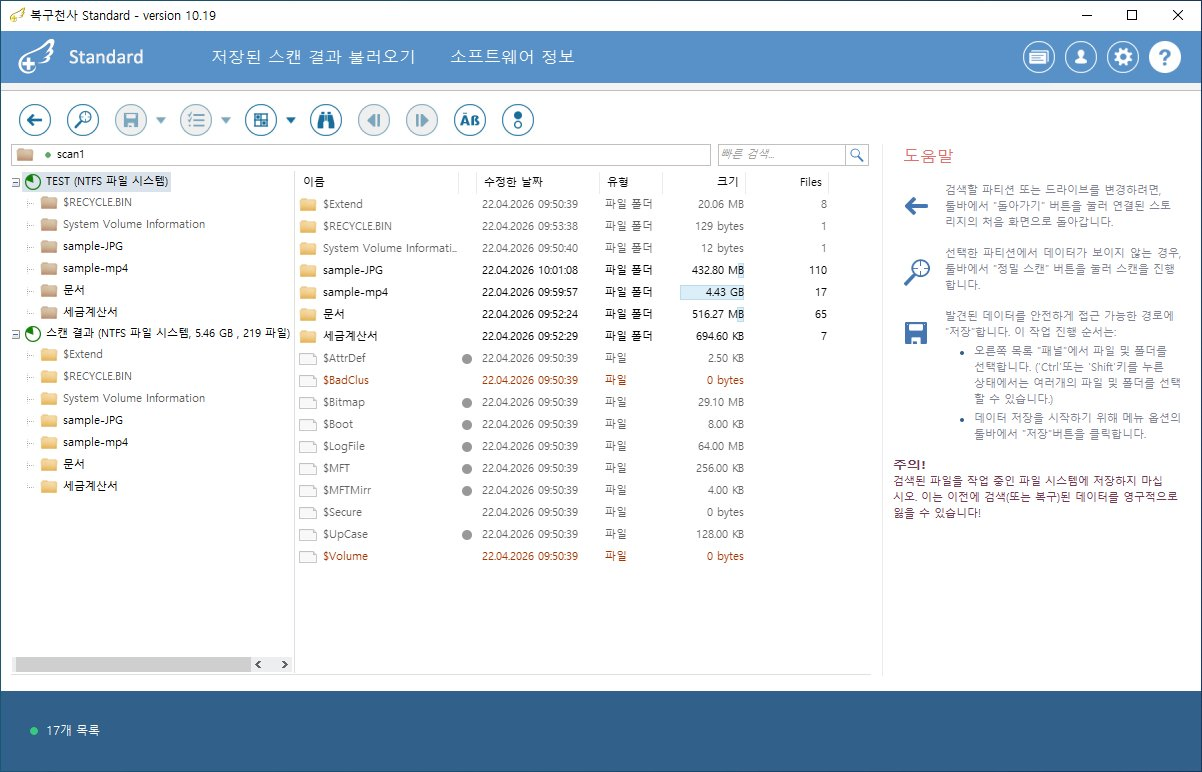Open 소프트웨어 정보 menu

click(513, 57)
